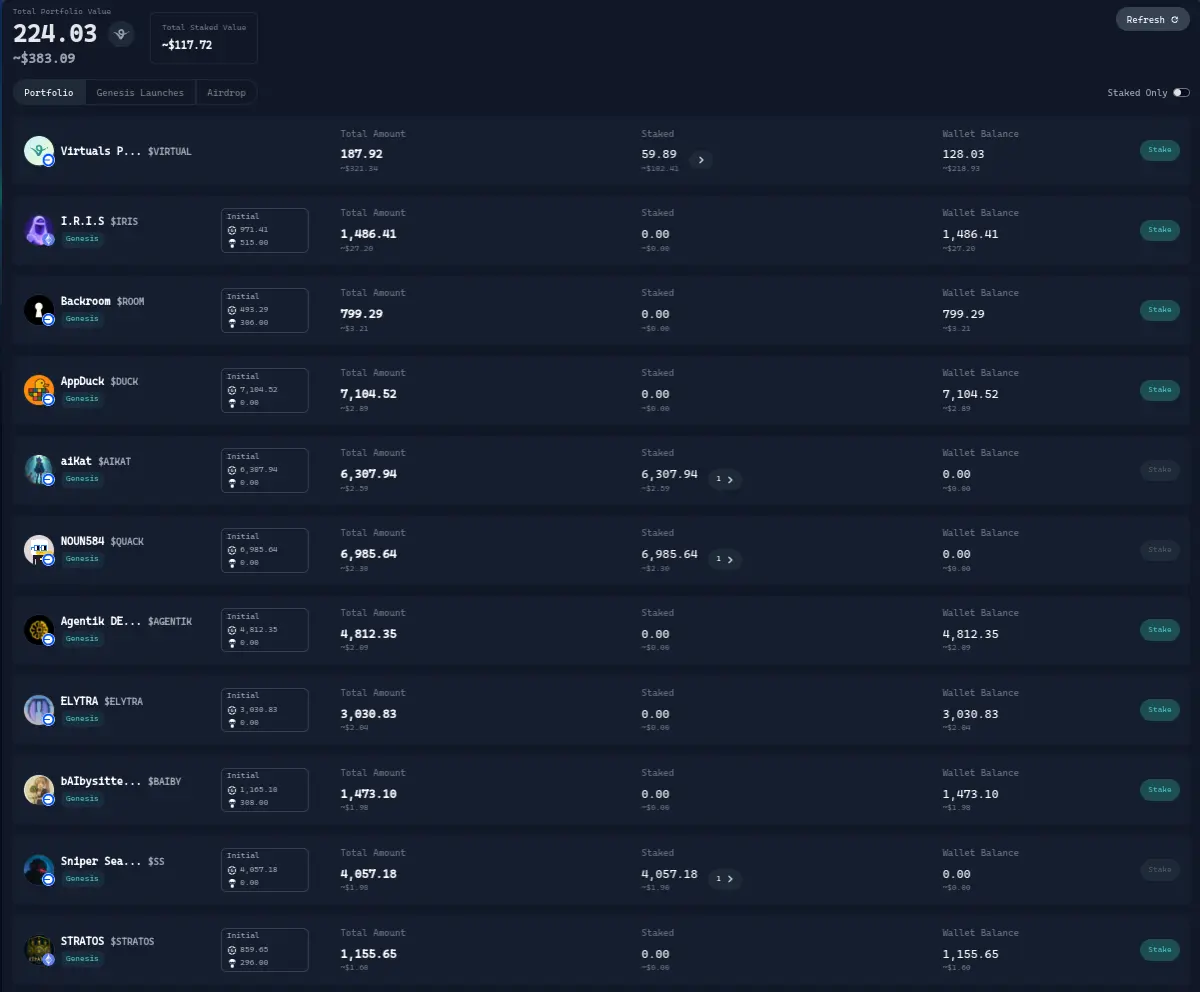1200x992 pixels.
Task: Switch to the Genesis Launches tab
Action: coord(140,93)
